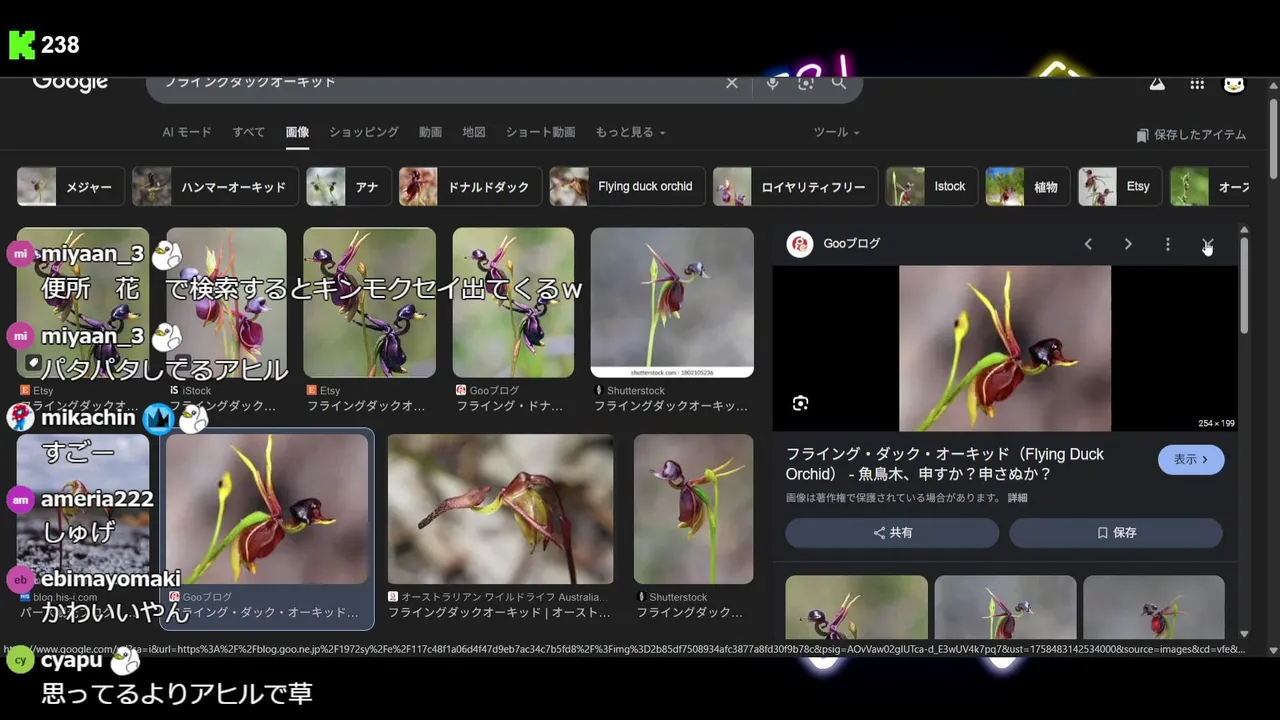Viewport: 1280px width, 720px height.
Task: Start voice search with the microphone icon
Action: pos(772,83)
